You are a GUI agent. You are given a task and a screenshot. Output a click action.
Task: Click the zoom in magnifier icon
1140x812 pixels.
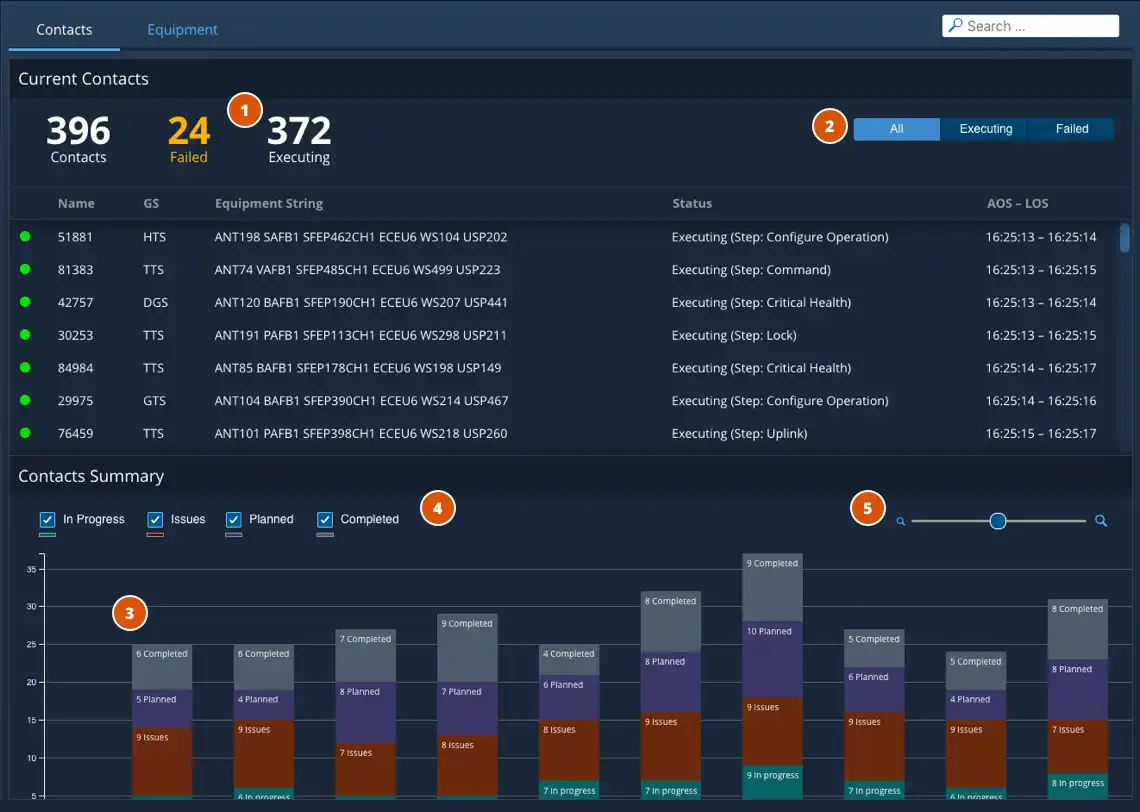point(1101,520)
